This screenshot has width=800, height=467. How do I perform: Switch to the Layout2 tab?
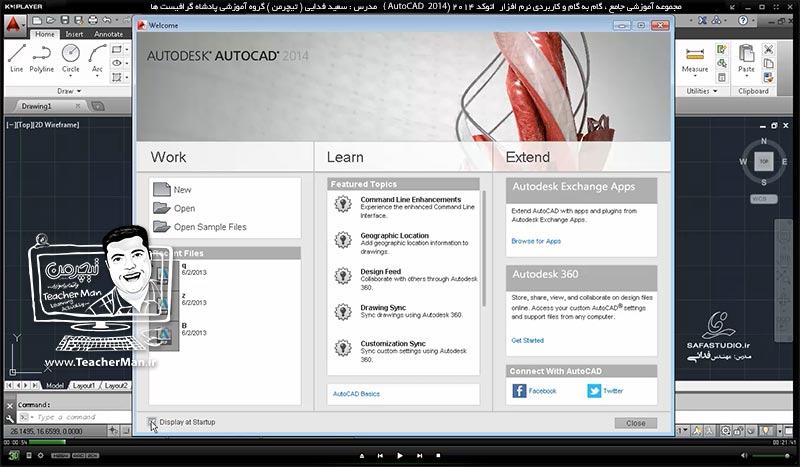pyautogui.click(x=116, y=386)
